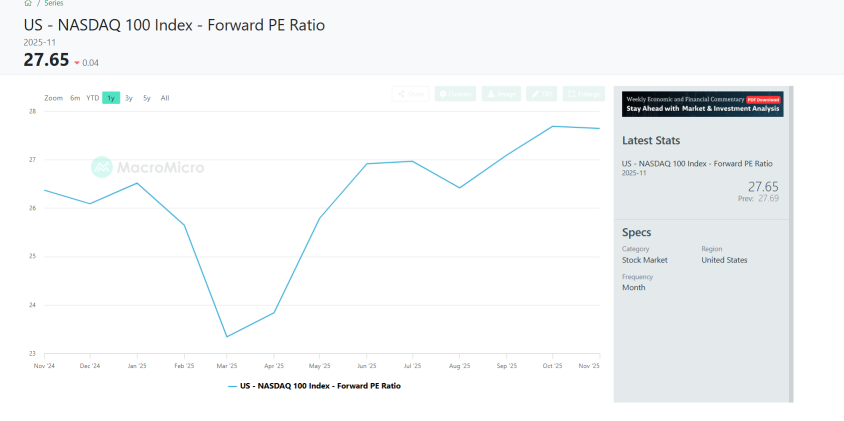This screenshot has height=421, width=844.
Task: Set zoom range to 5y
Action: [x=147, y=98]
